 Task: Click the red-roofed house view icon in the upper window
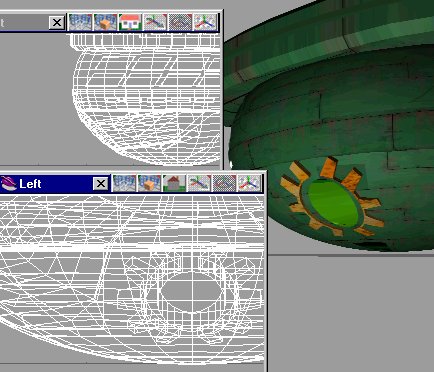(130, 22)
